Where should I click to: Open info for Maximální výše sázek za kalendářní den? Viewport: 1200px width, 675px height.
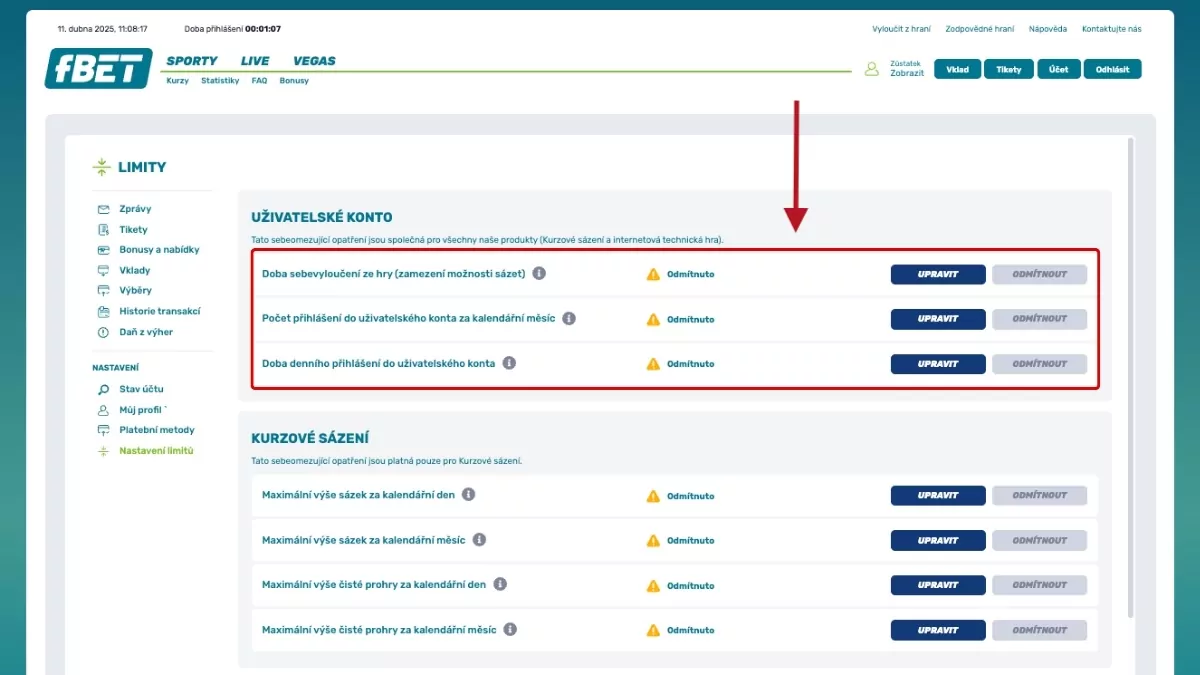click(x=468, y=494)
